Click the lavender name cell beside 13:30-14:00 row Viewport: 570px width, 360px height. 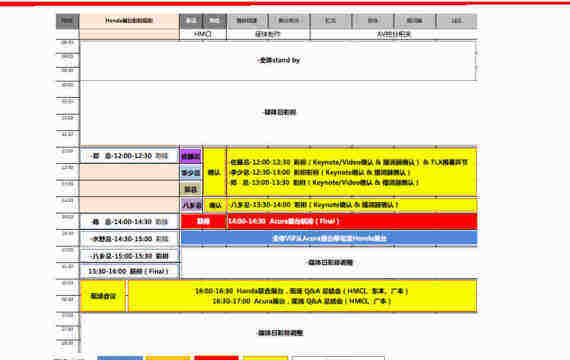point(192,205)
